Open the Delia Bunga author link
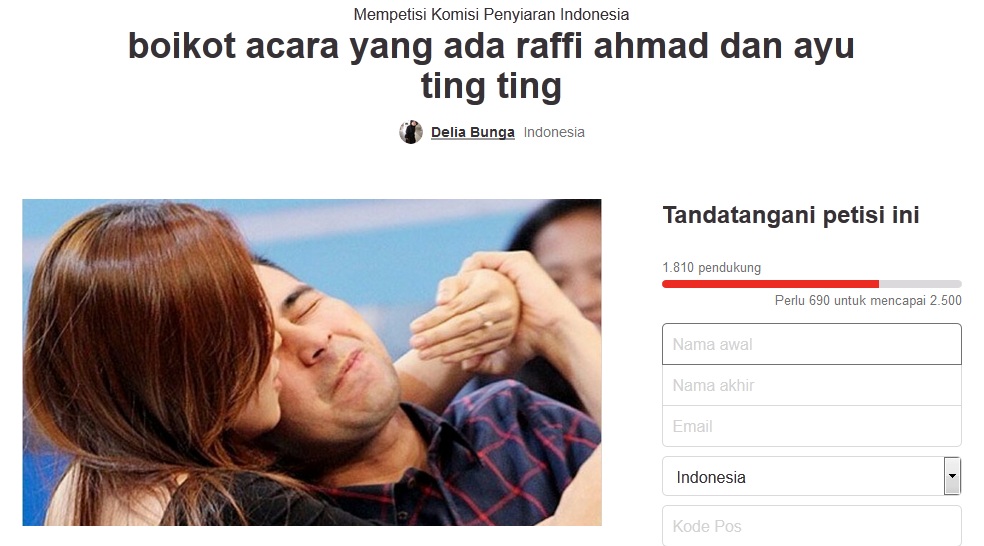Screen dimensions: 984x546 [x=473, y=132]
